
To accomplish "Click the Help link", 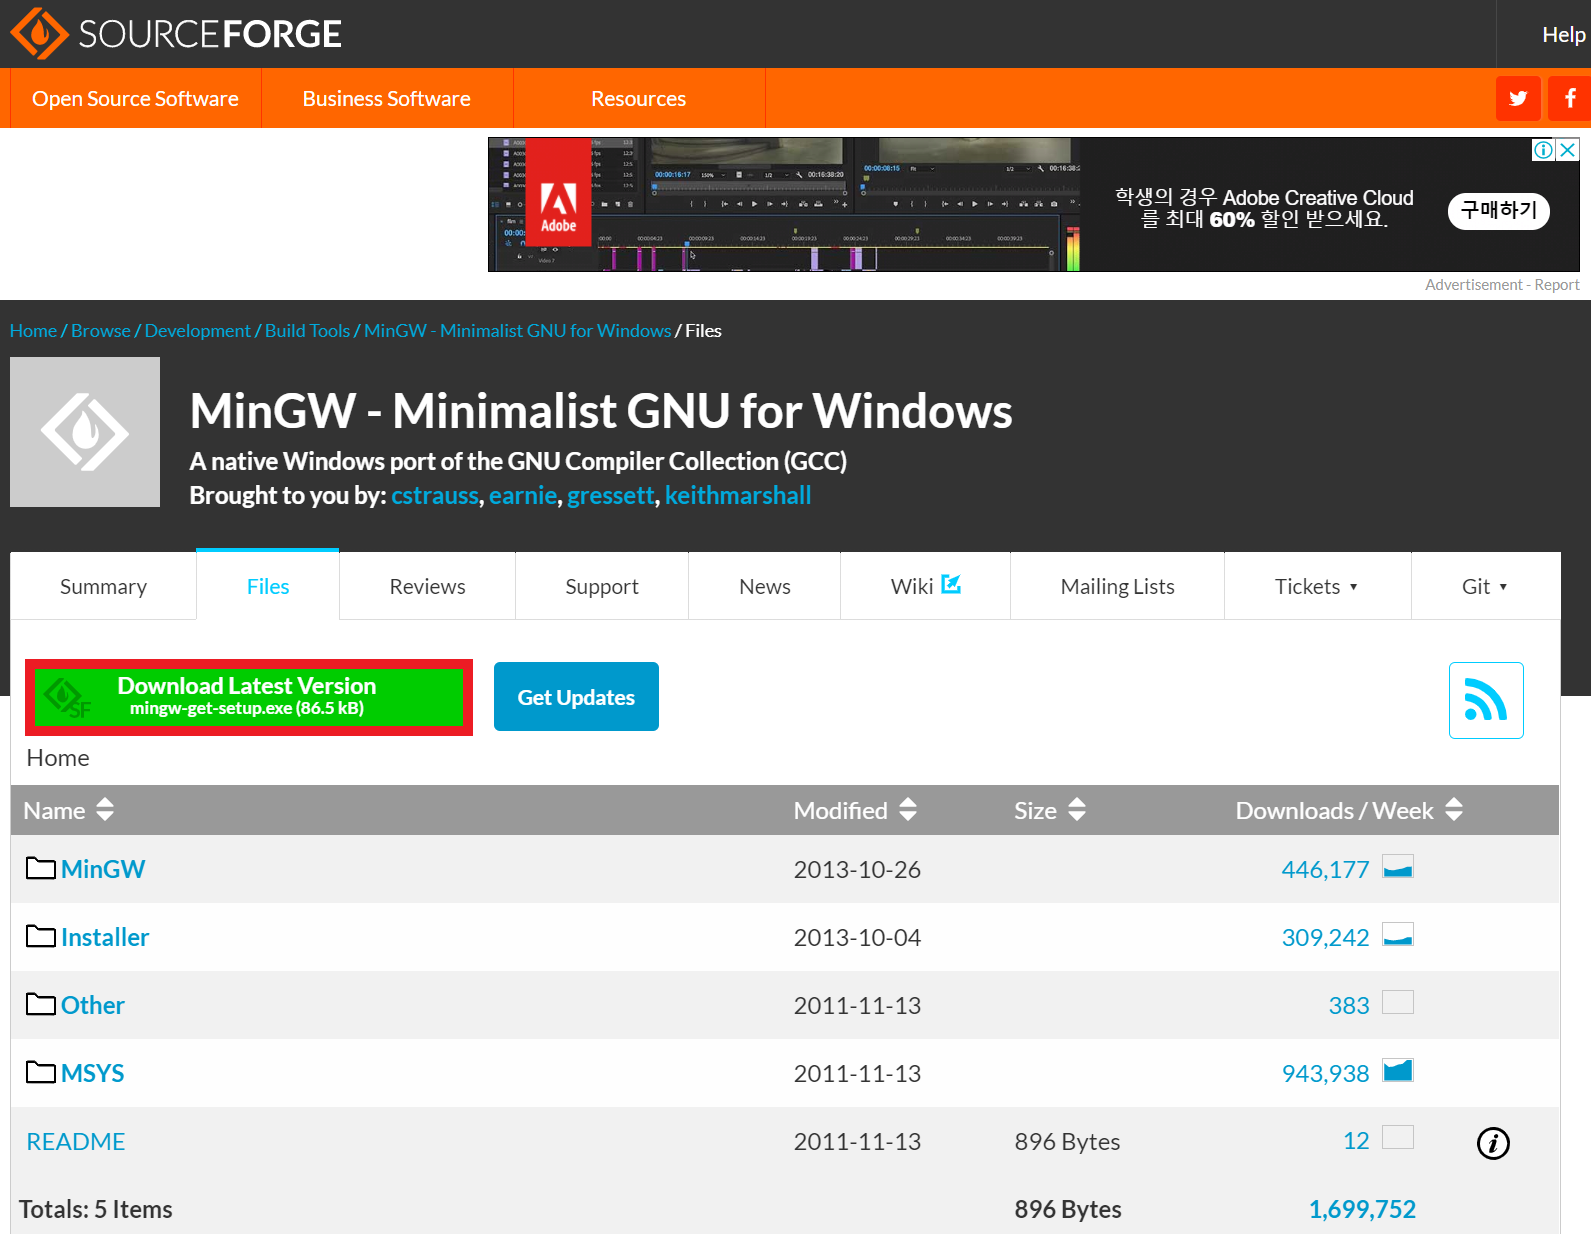I will pyautogui.click(x=1564, y=34).
